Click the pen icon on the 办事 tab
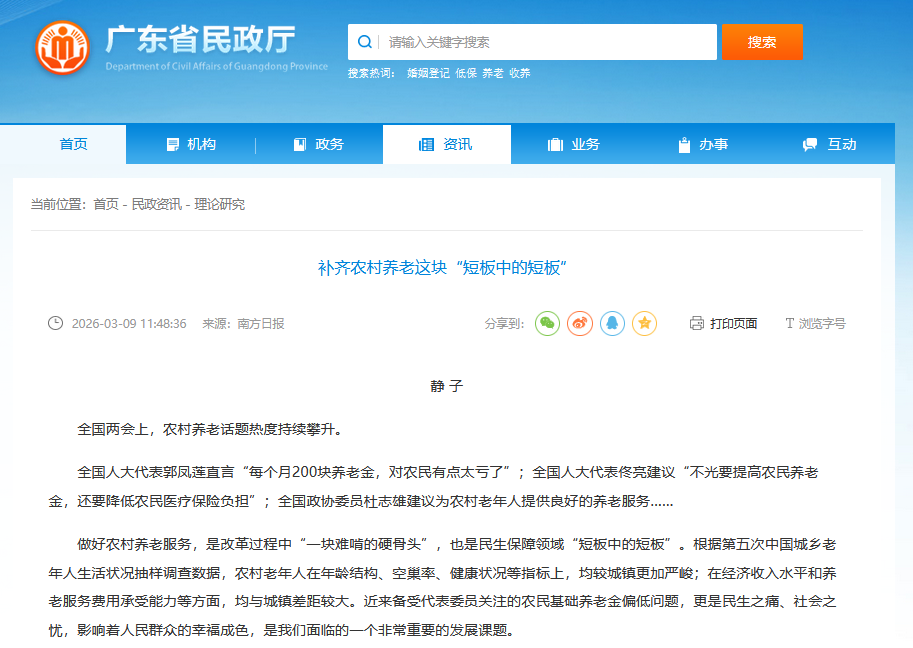Viewport: 913px width, 648px height. pos(682,143)
